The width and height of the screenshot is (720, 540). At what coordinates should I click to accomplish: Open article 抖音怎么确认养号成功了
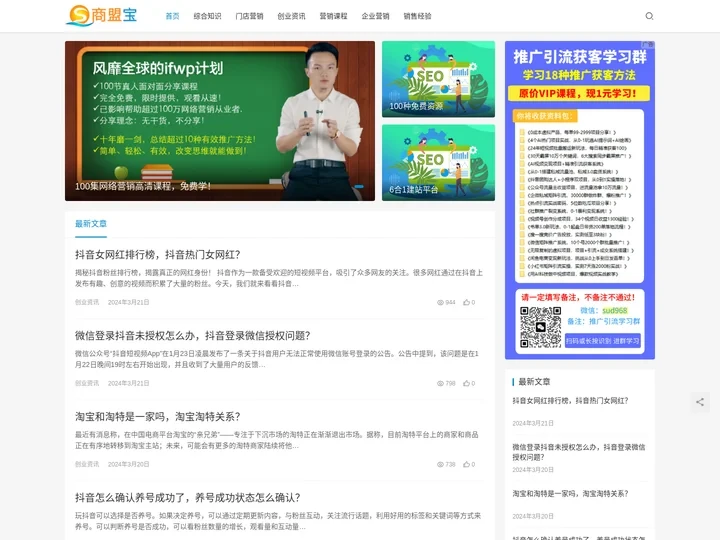coord(188,498)
